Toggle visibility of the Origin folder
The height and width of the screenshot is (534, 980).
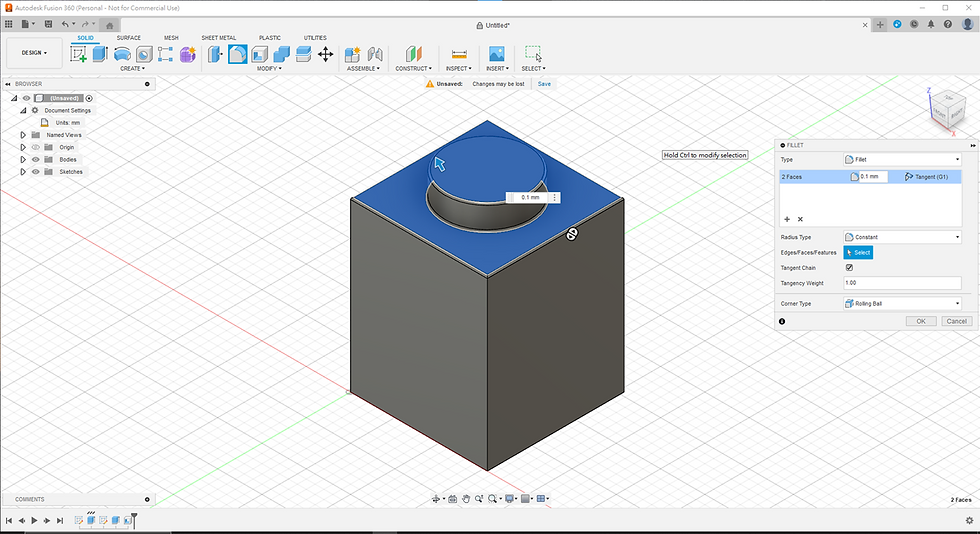(36, 148)
